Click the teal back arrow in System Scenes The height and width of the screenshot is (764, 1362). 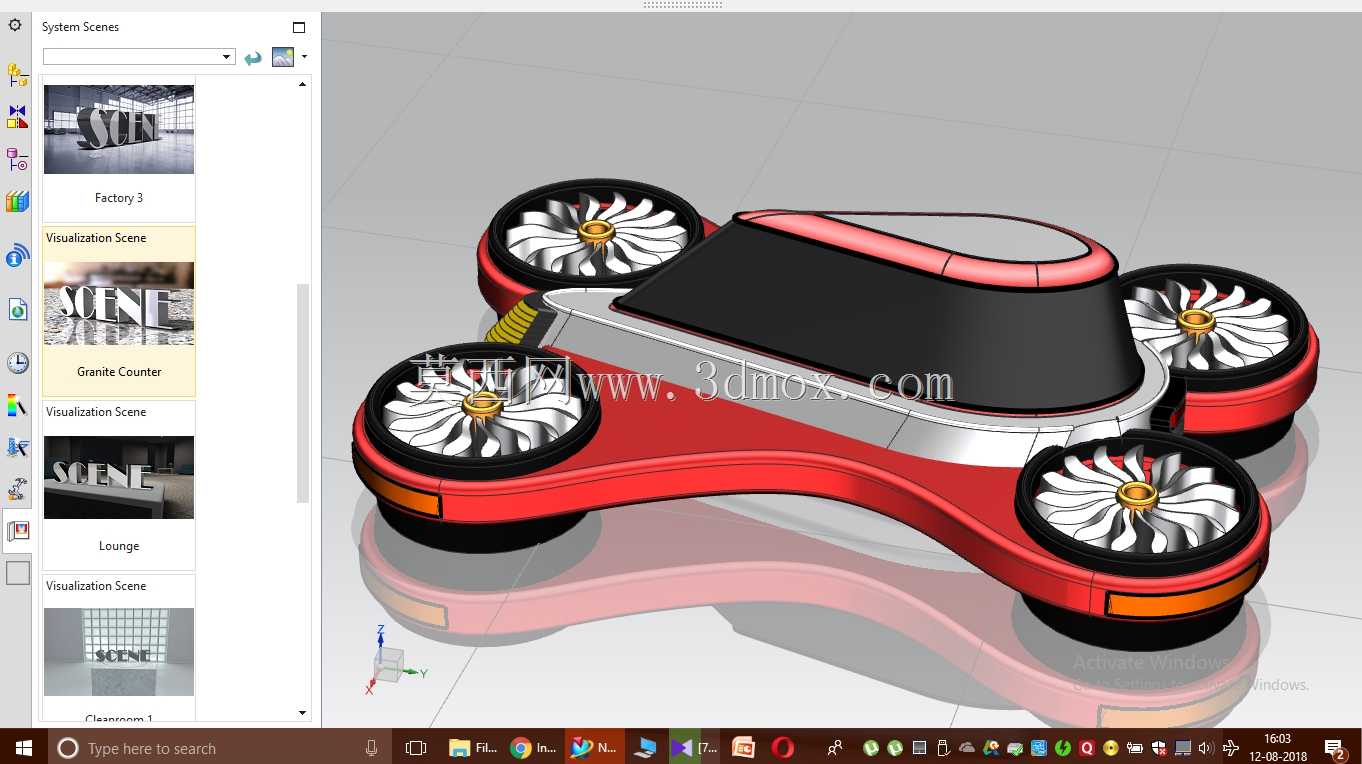(x=253, y=58)
